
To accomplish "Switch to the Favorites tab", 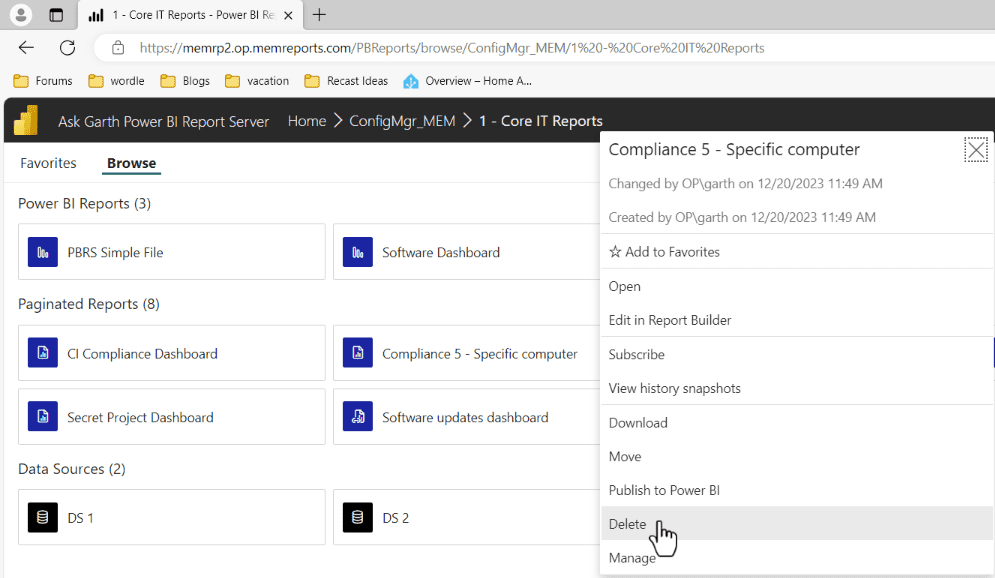I will pos(48,163).
